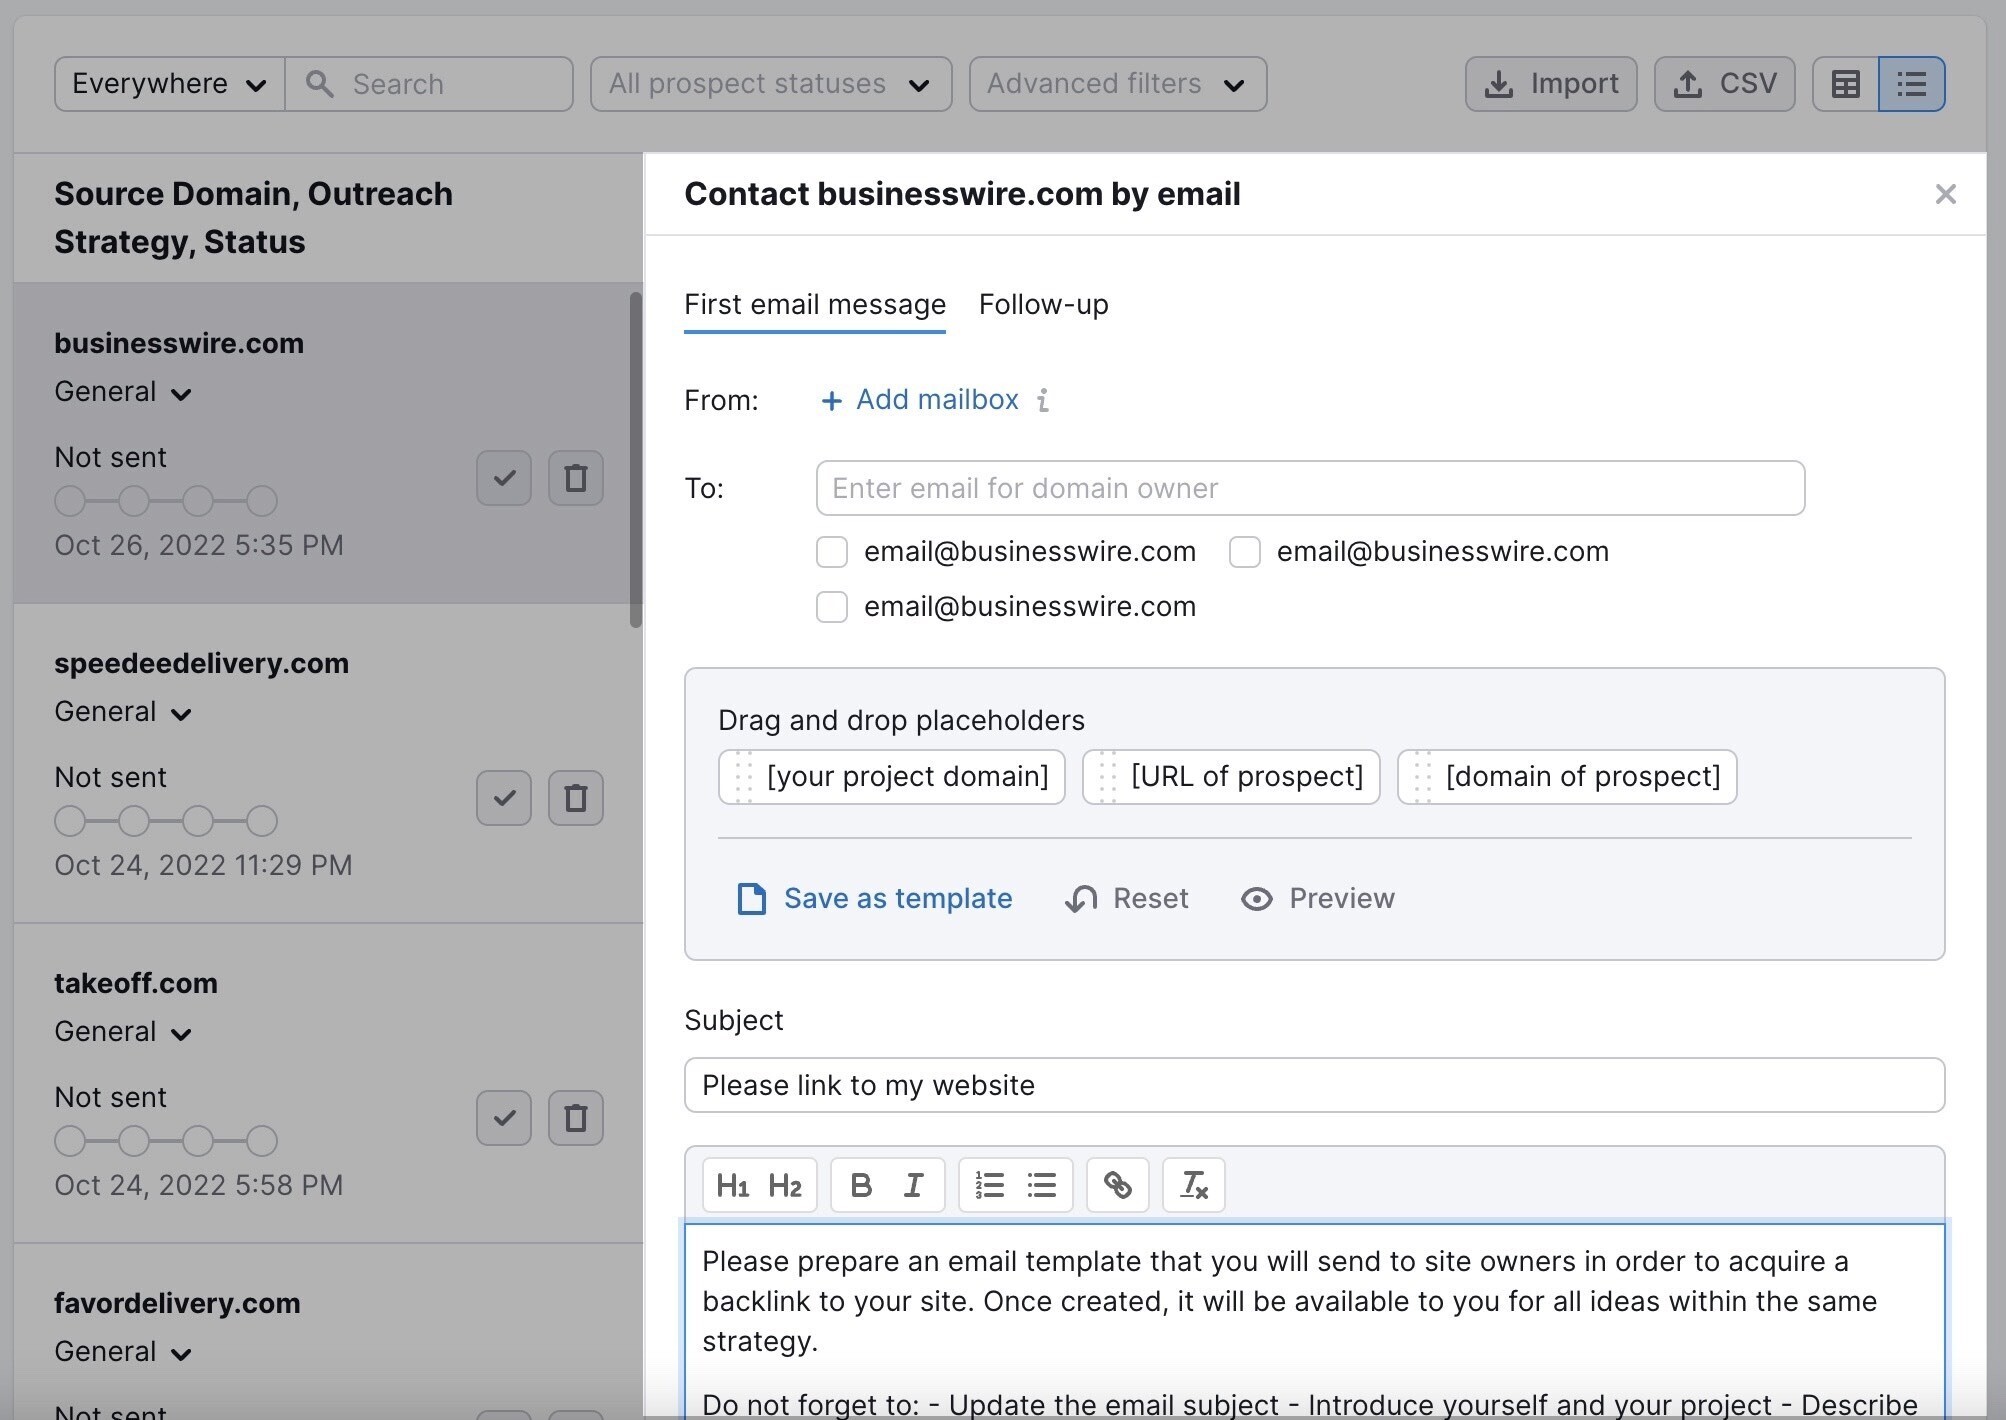
Task: Click the Subject input field
Action: [x=1314, y=1085]
